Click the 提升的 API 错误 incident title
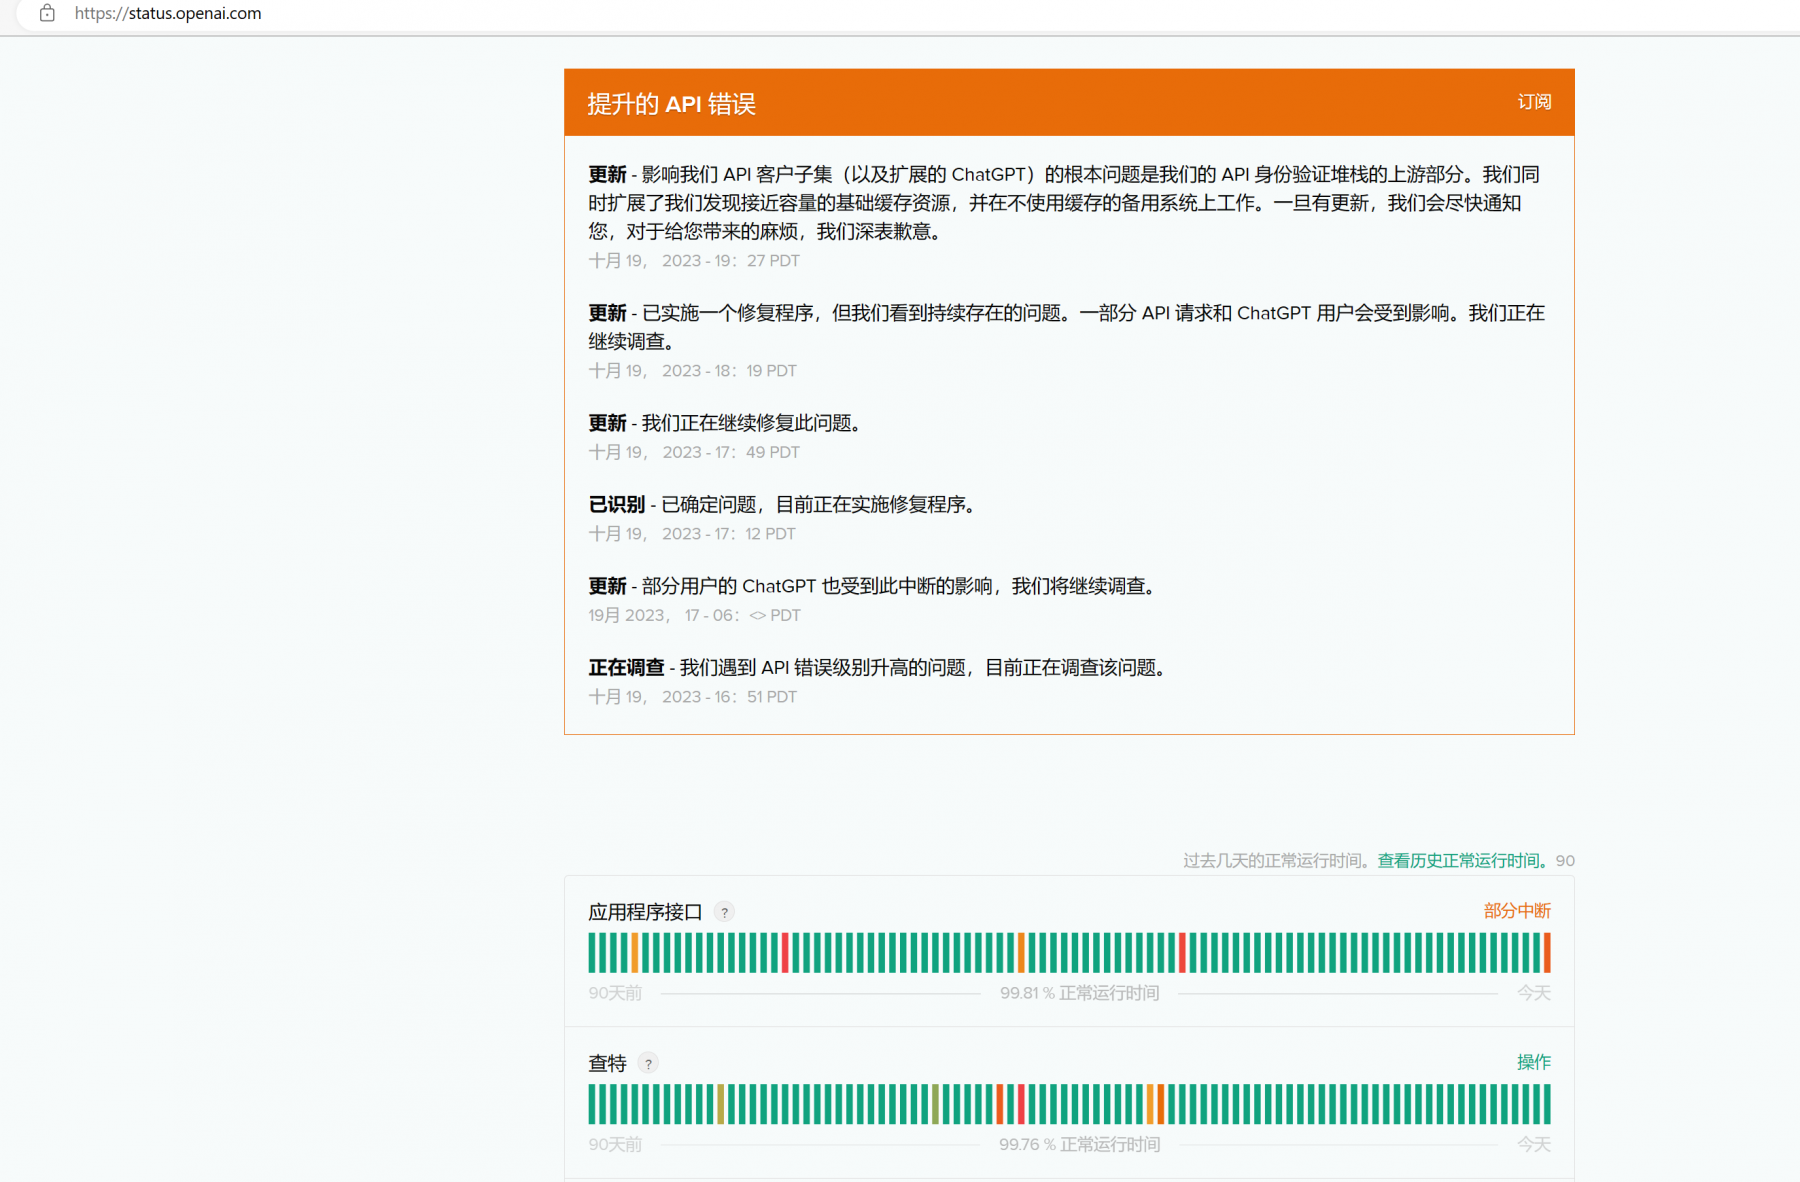Image resolution: width=1800 pixels, height=1182 pixels. pyautogui.click(x=671, y=104)
